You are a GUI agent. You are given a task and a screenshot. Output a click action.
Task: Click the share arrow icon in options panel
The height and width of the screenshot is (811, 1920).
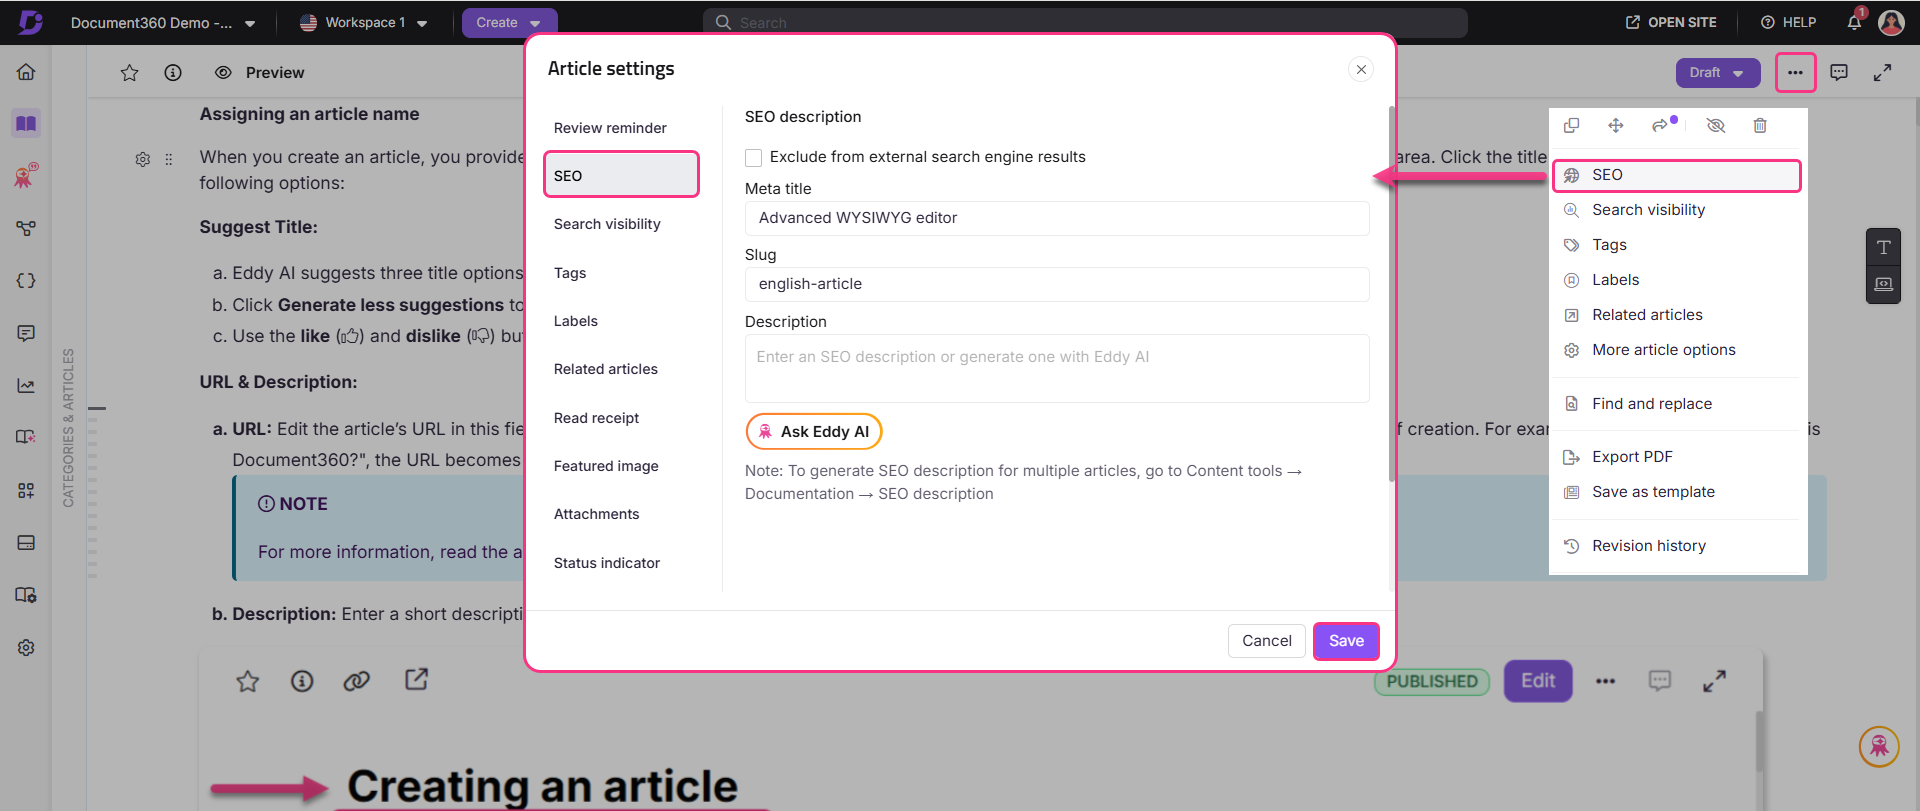(x=1661, y=125)
